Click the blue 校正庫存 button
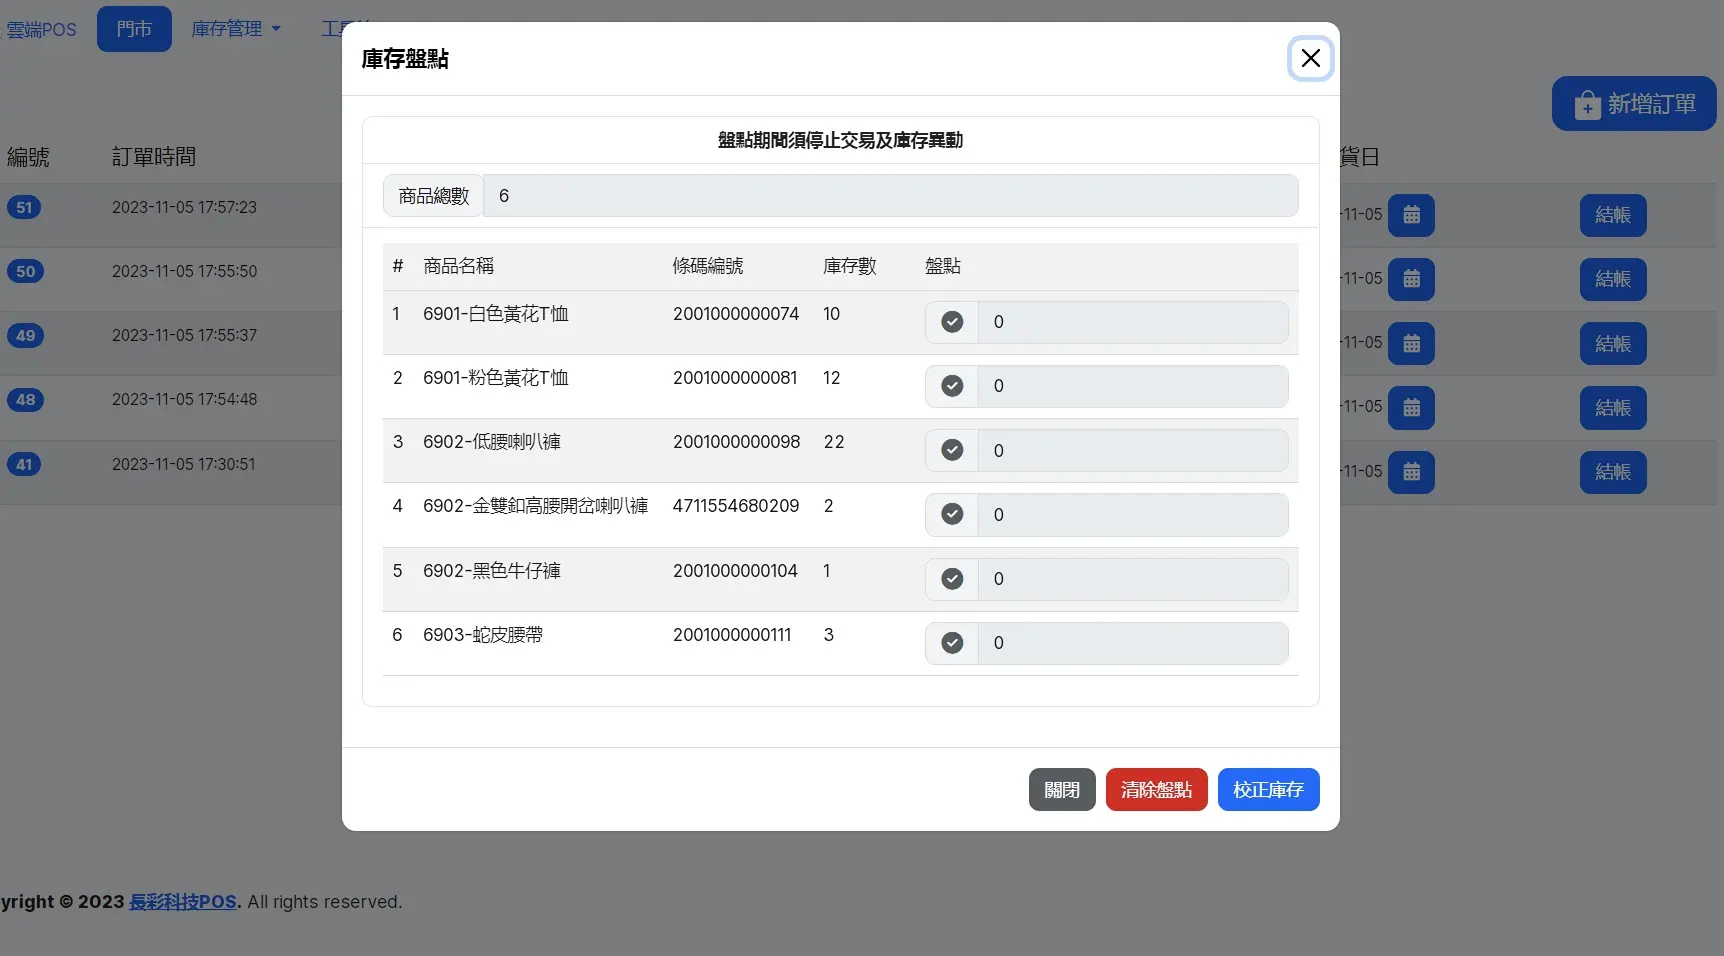 1268,790
